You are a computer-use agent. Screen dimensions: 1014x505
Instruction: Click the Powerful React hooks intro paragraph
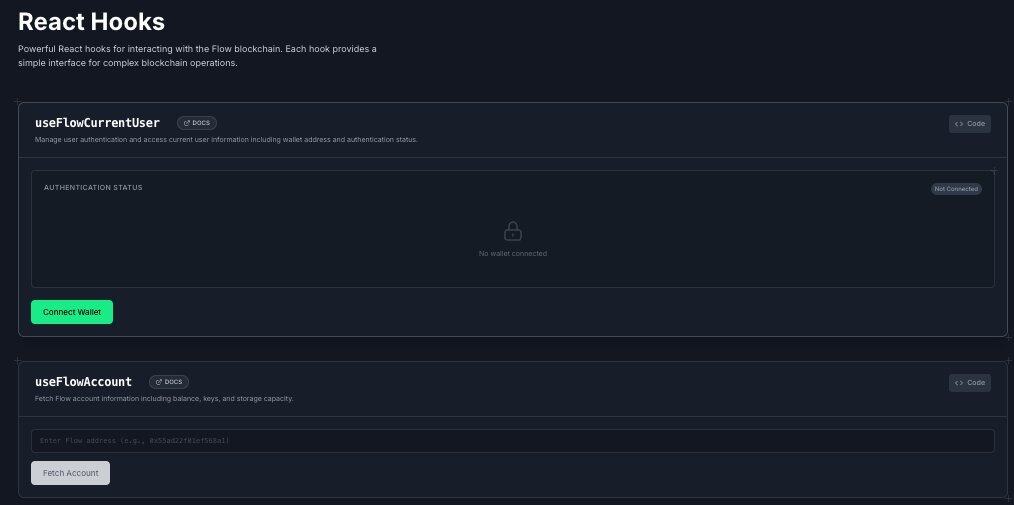click(x=196, y=56)
